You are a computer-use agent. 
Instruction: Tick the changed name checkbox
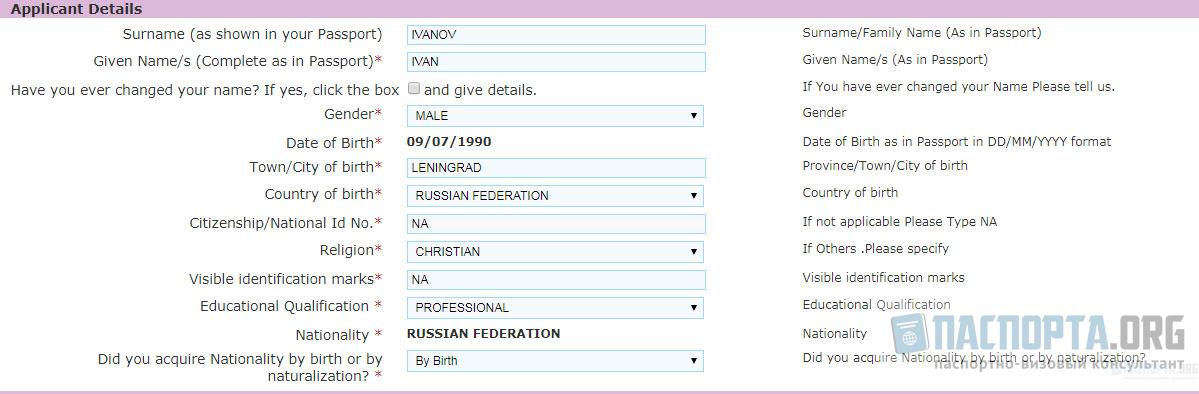click(x=414, y=89)
